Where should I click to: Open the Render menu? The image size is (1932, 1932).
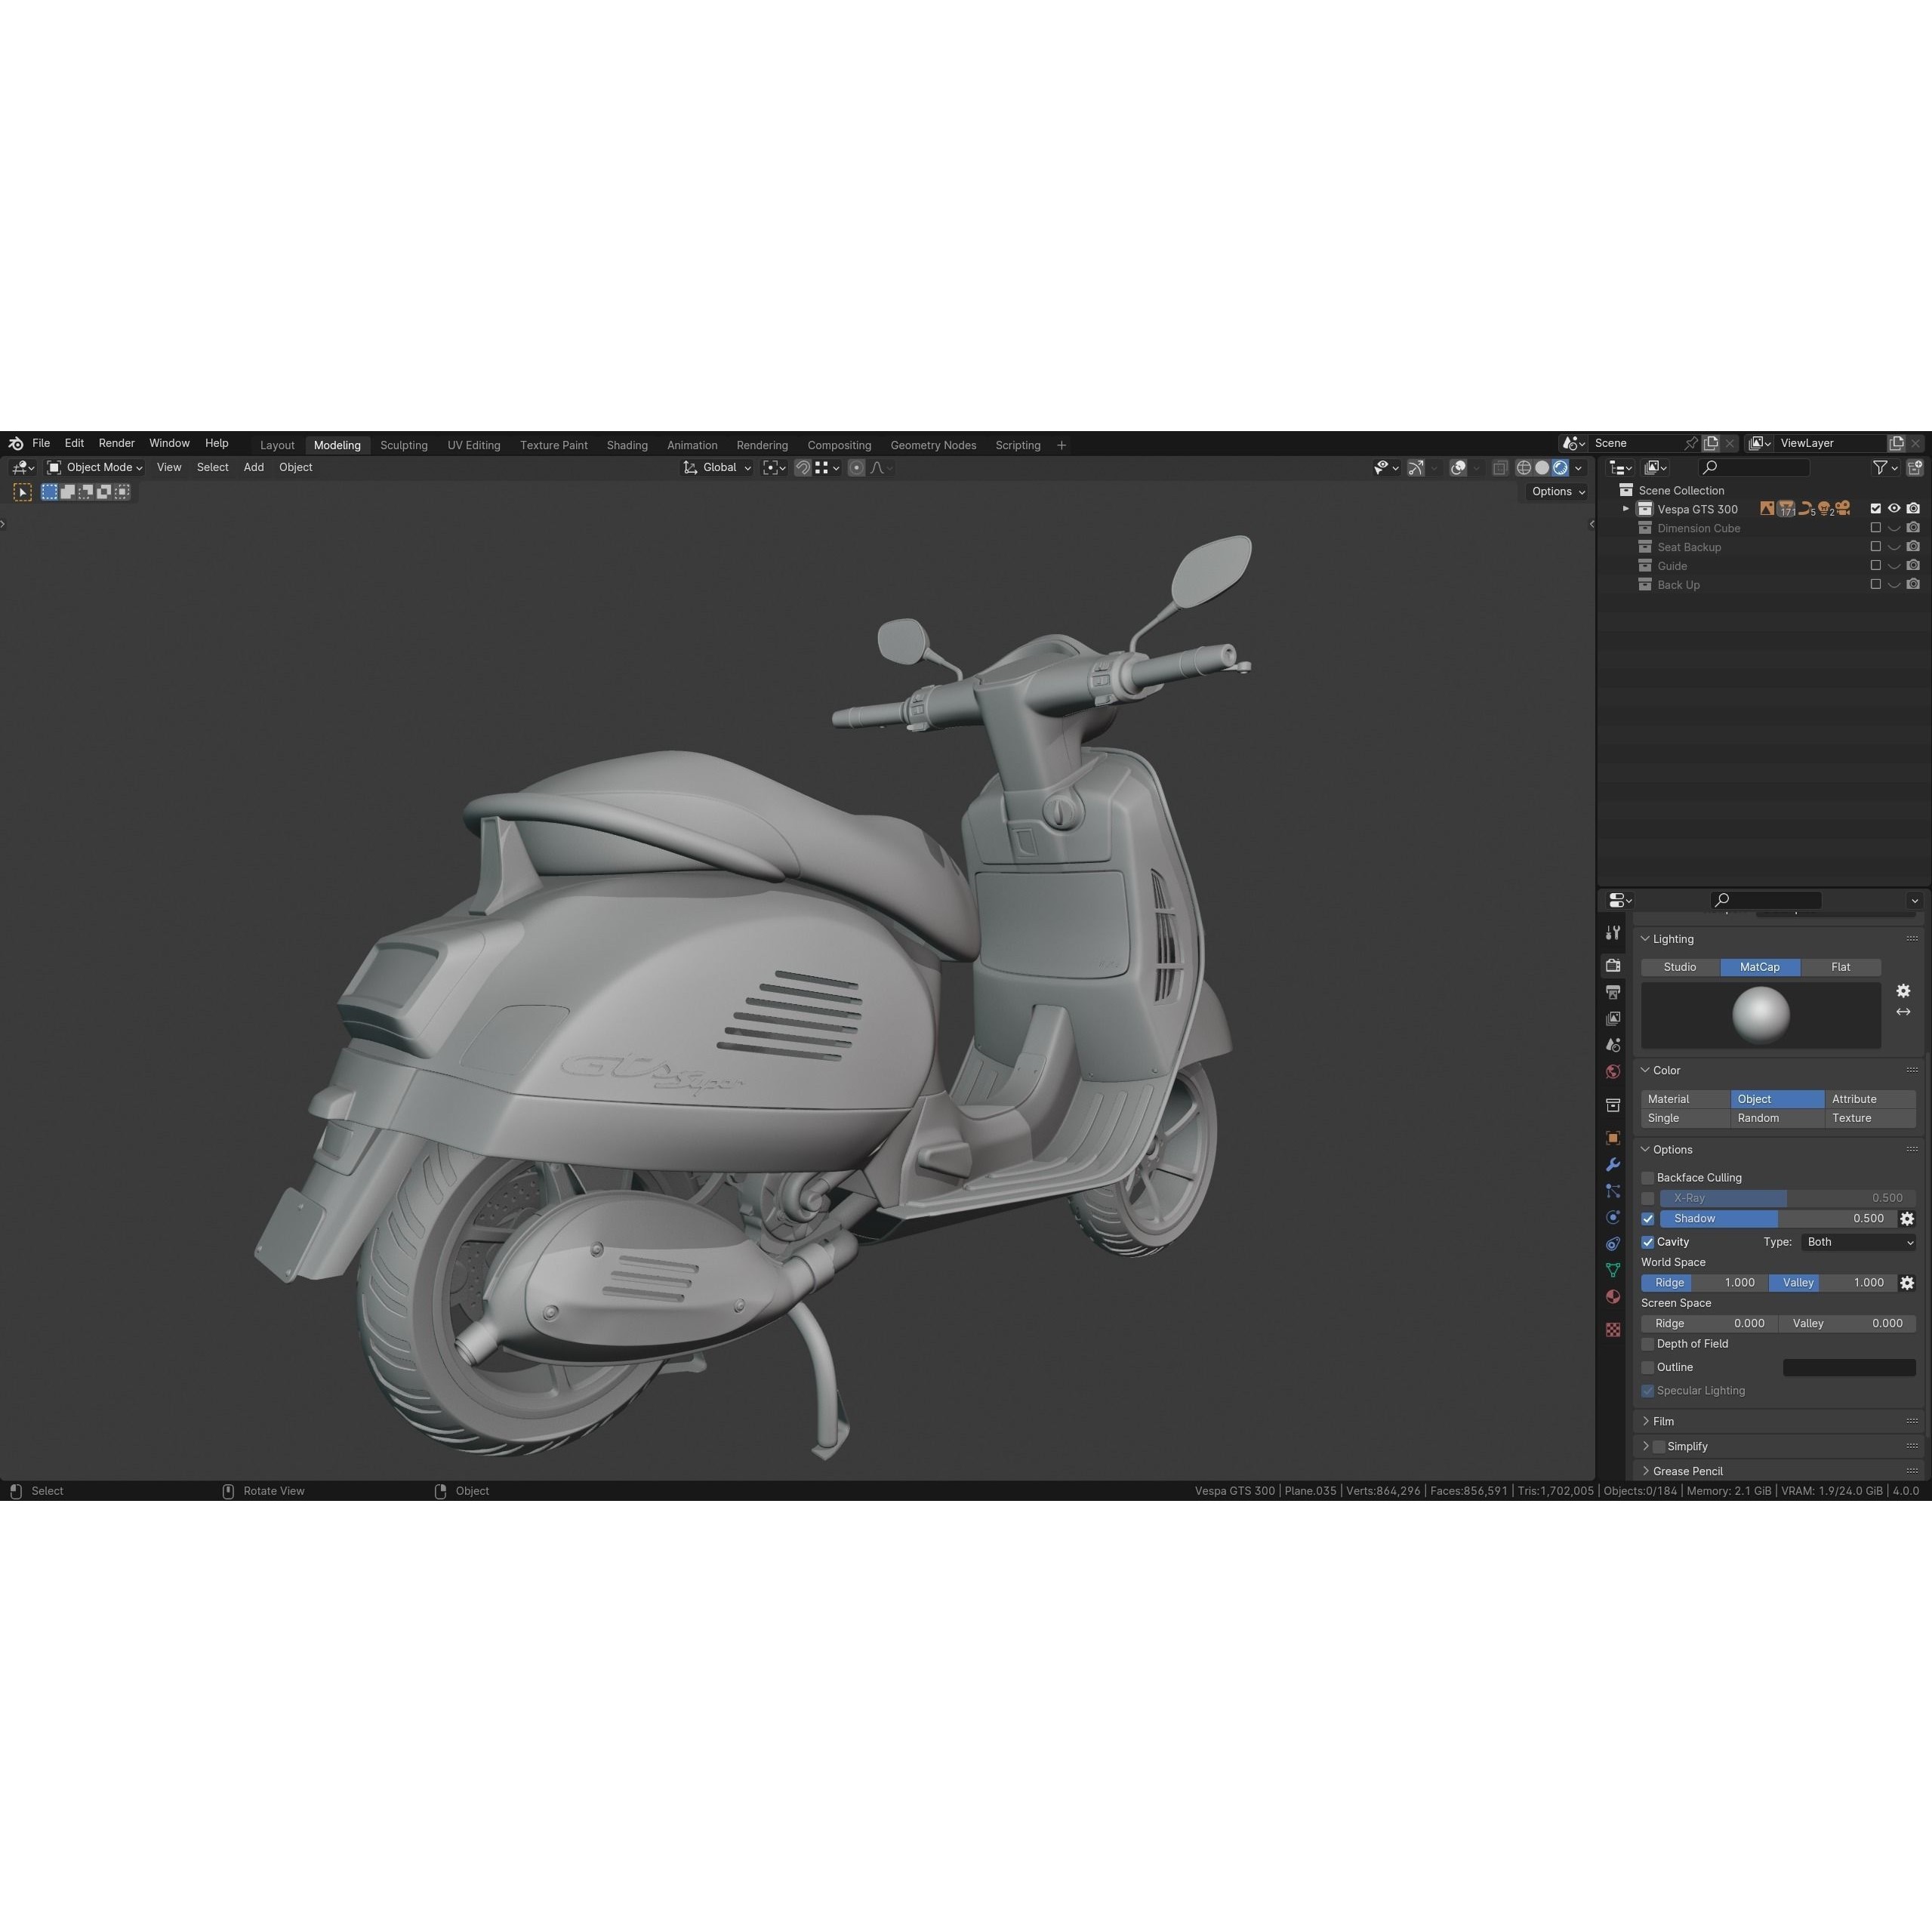tap(116, 443)
